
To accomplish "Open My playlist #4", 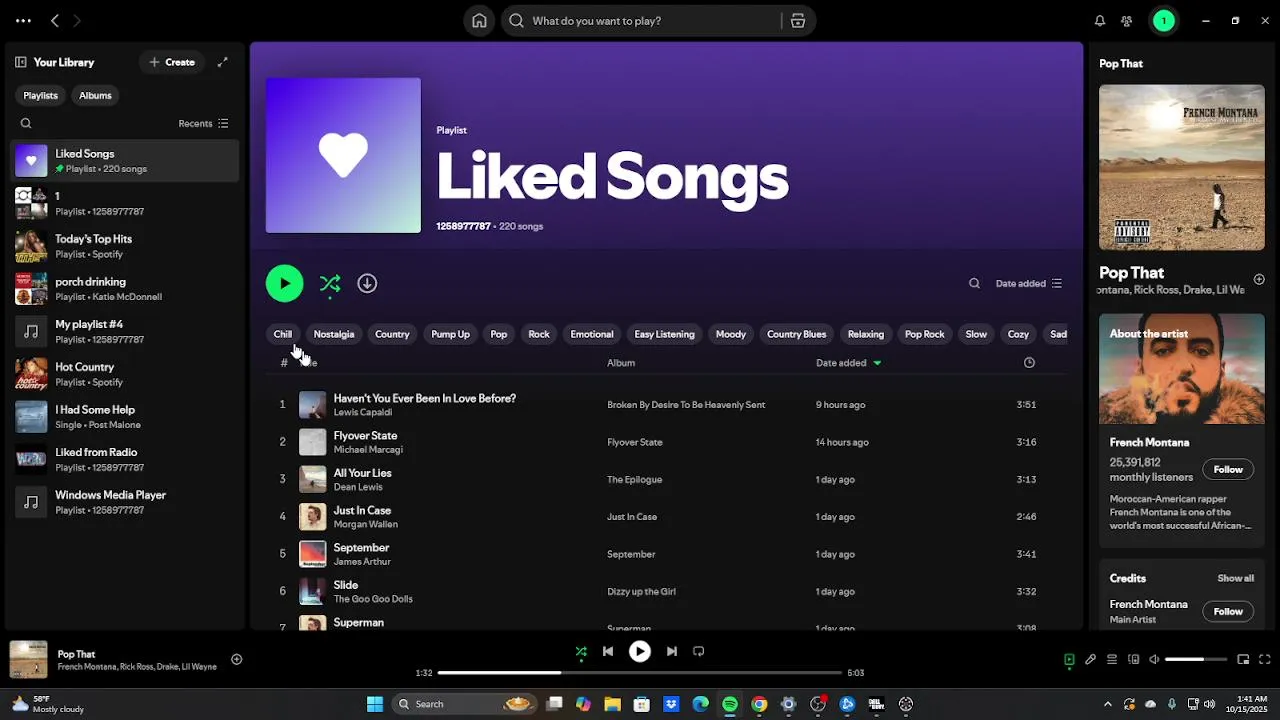I will pos(125,332).
